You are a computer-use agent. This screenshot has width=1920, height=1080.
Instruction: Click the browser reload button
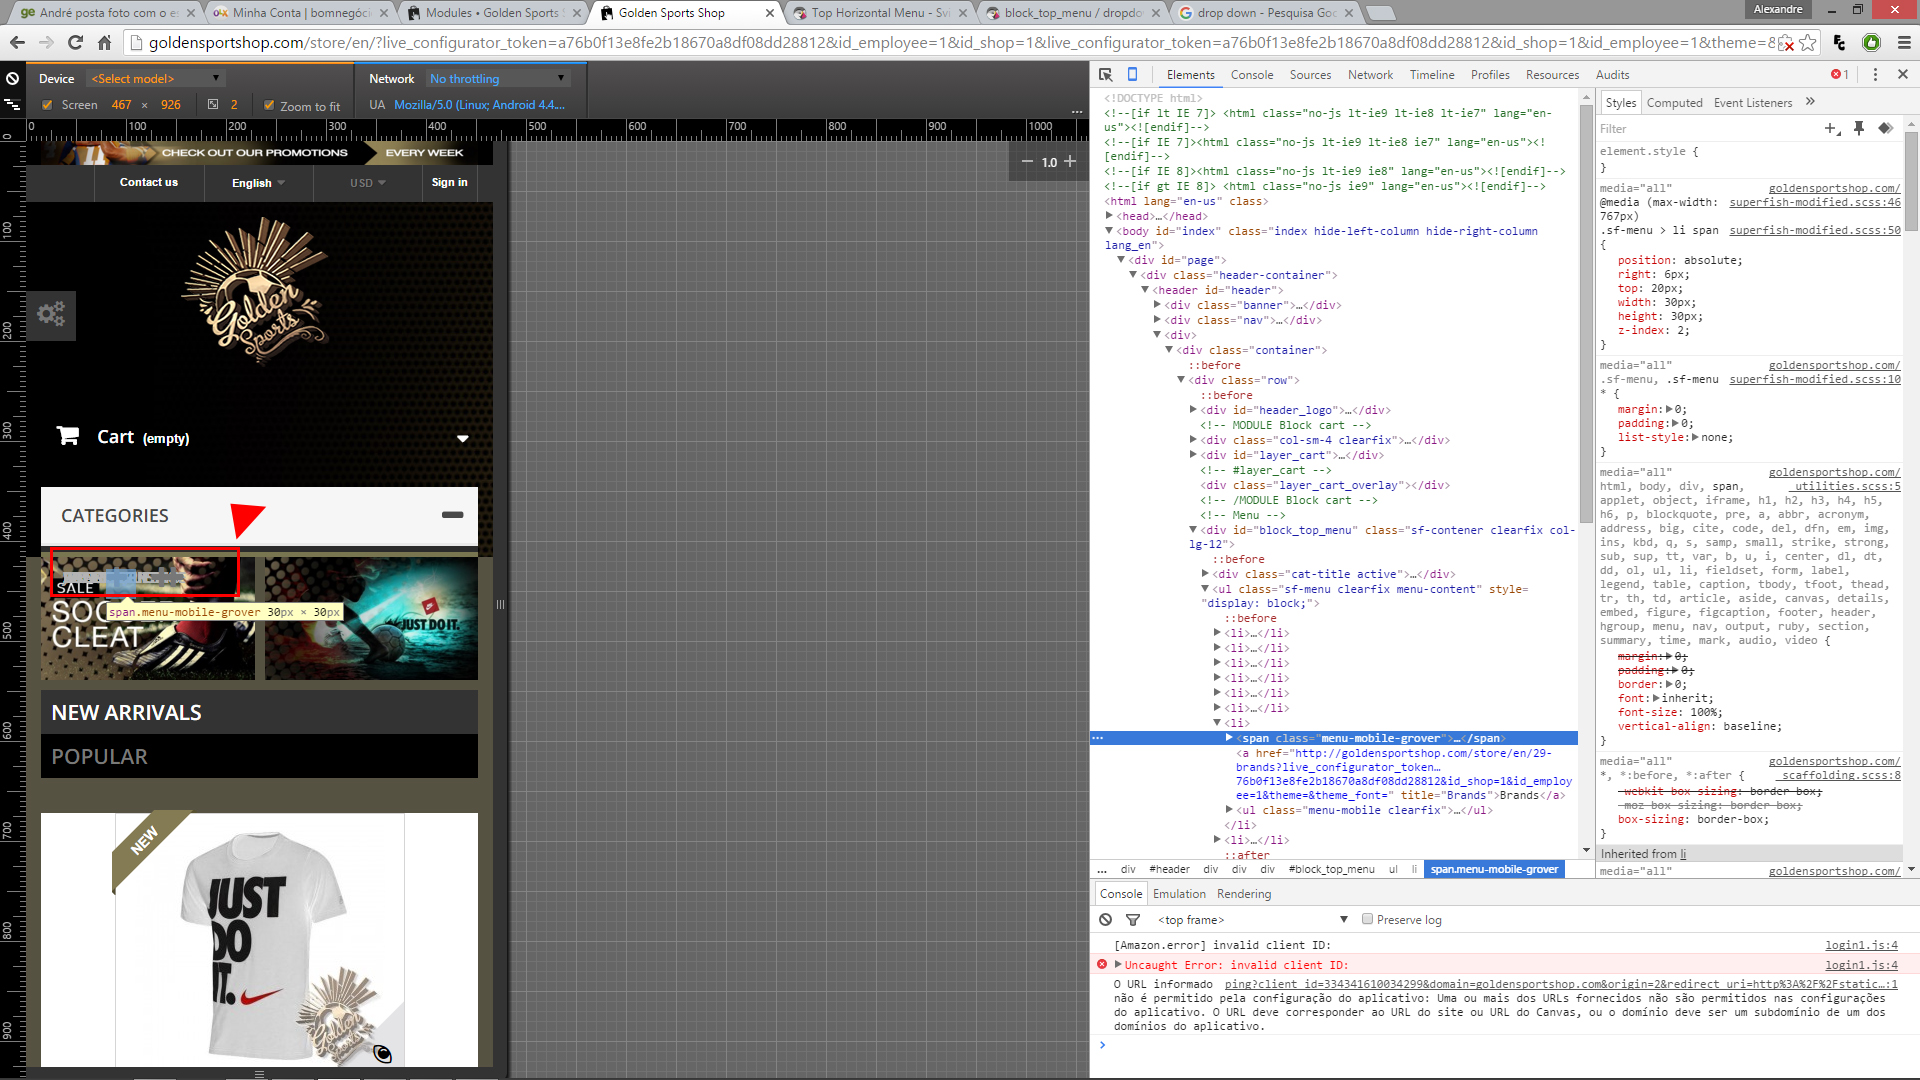tap(75, 42)
